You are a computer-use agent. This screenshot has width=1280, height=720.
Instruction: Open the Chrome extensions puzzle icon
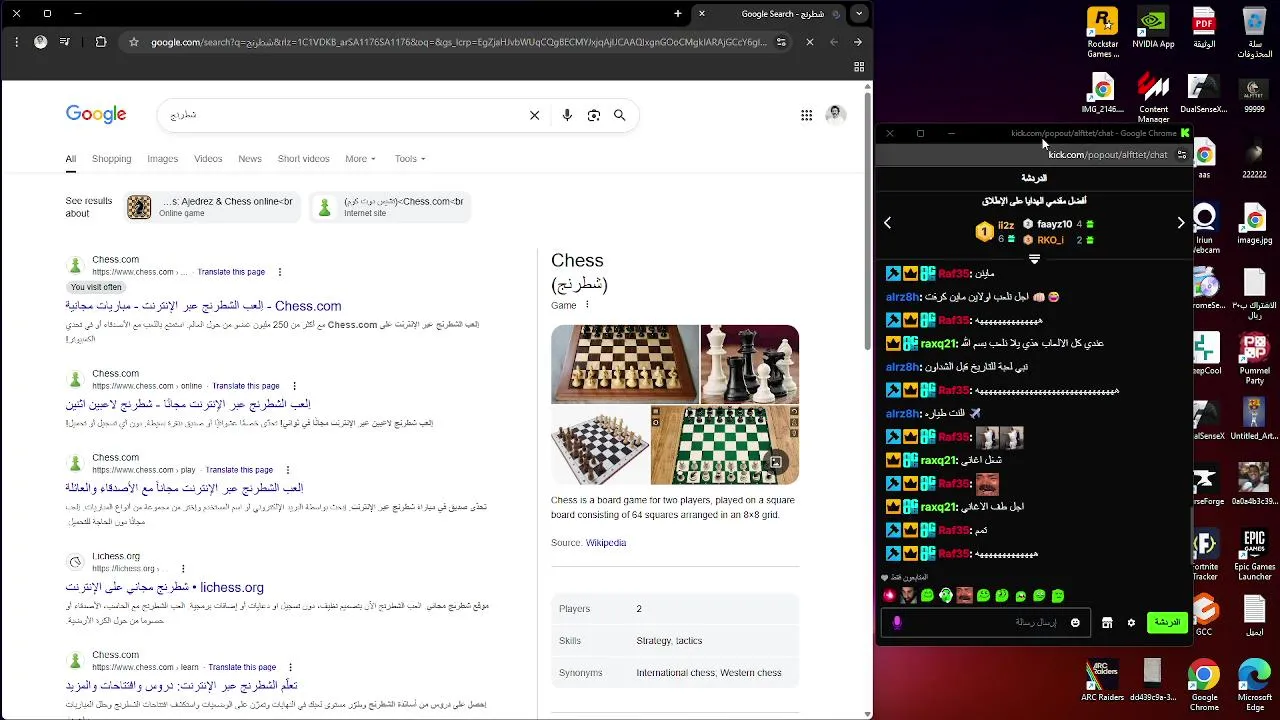(101, 42)
